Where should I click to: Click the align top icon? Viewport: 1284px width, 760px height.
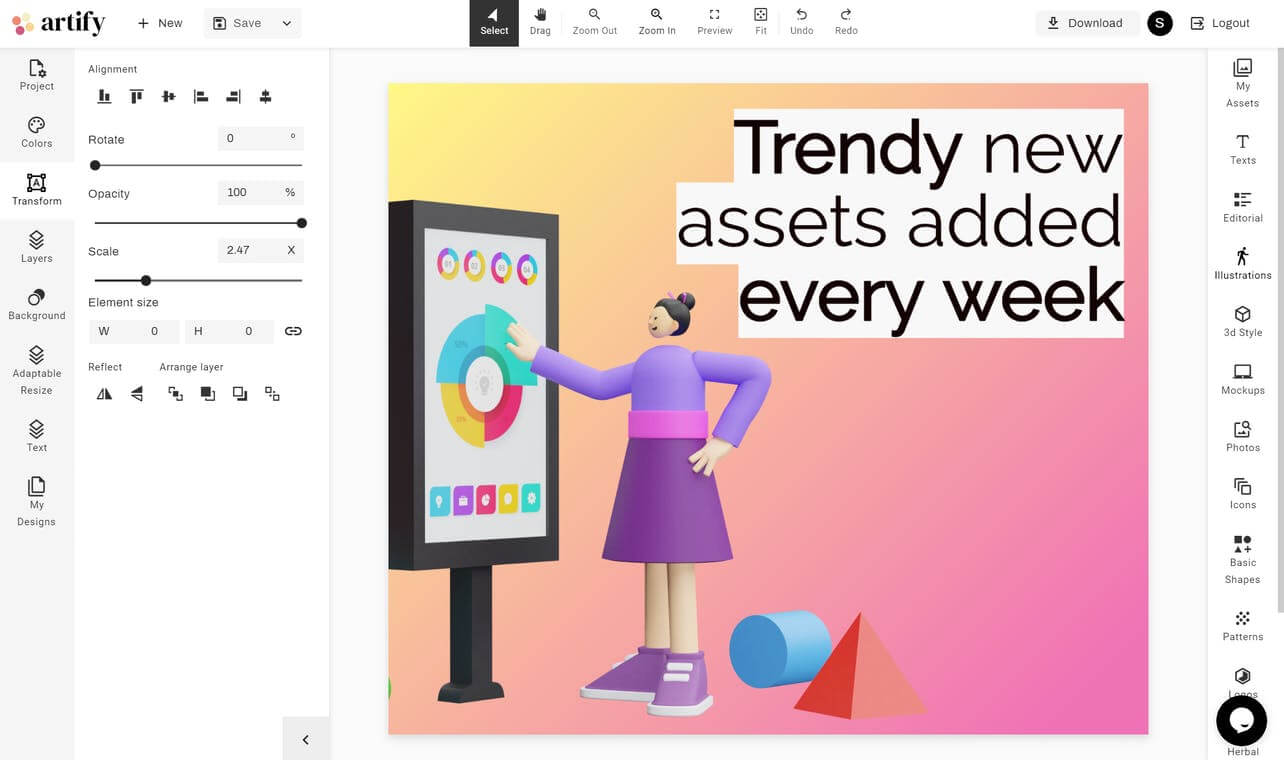pos(136,97)
